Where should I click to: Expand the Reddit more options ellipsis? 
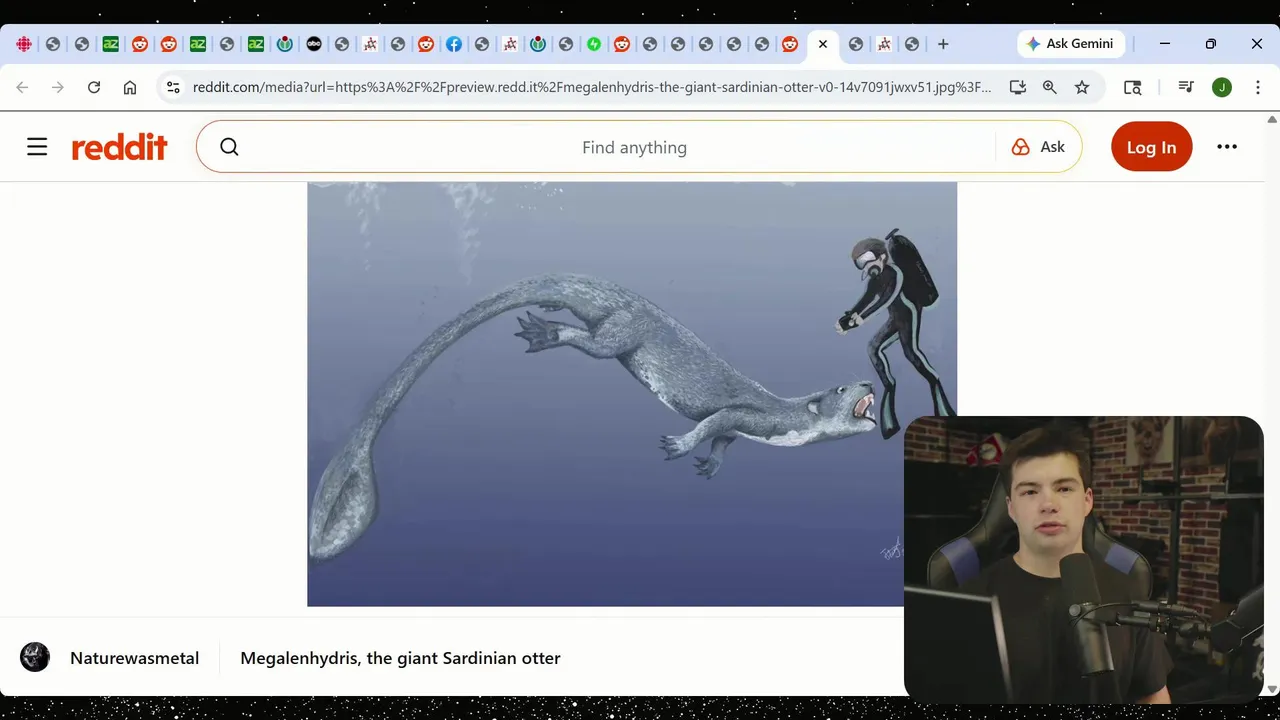[x=1227, y=147]
